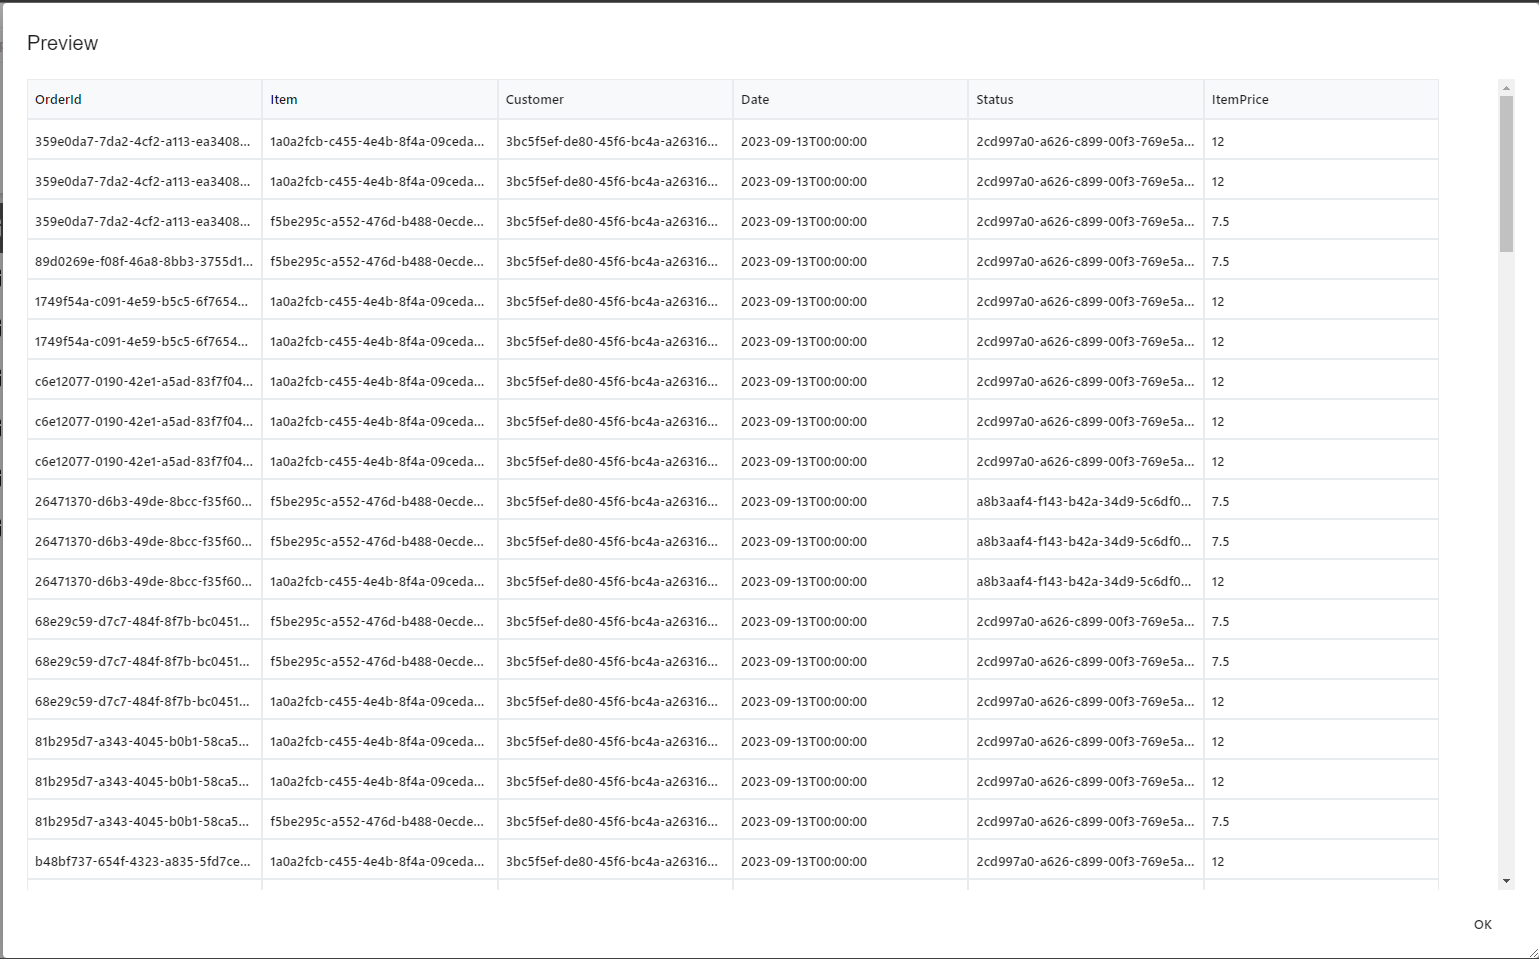Viewport: 1539px width, 959px height.
Task: Select the first row starting with 359e0da7
Action: click(x=144, y=140)
